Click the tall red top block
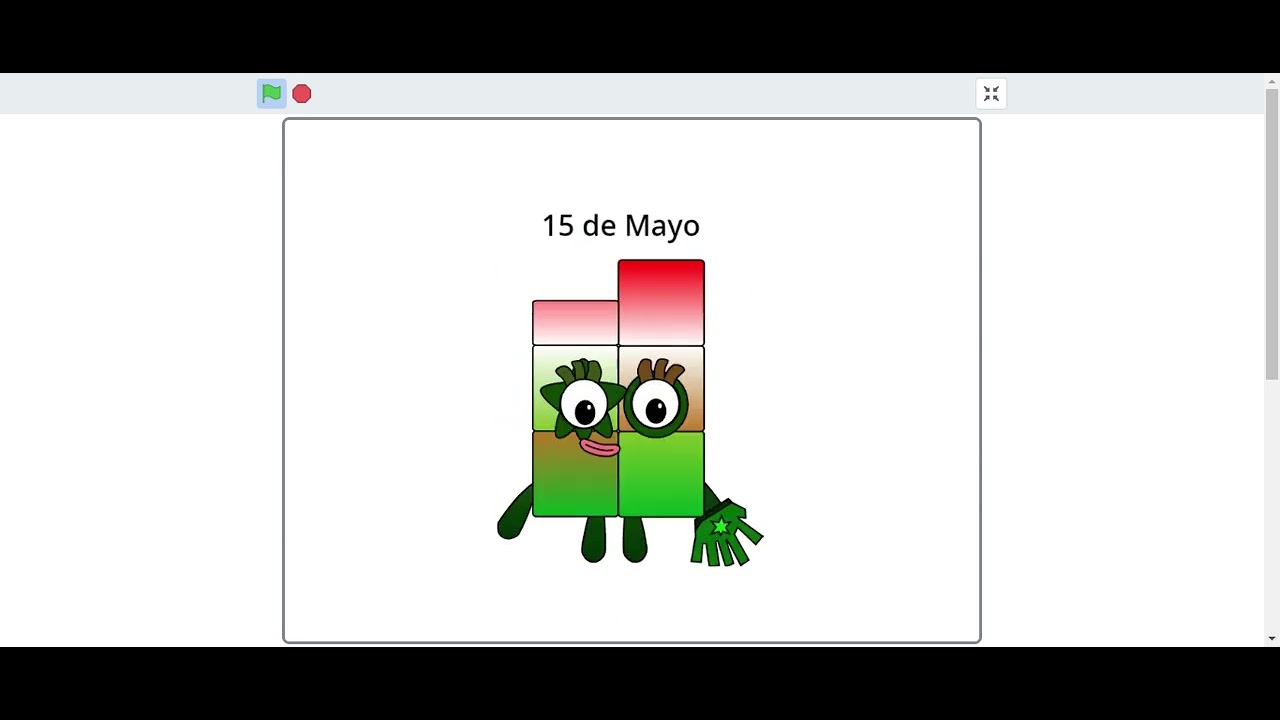 click(x=661, y=302)
